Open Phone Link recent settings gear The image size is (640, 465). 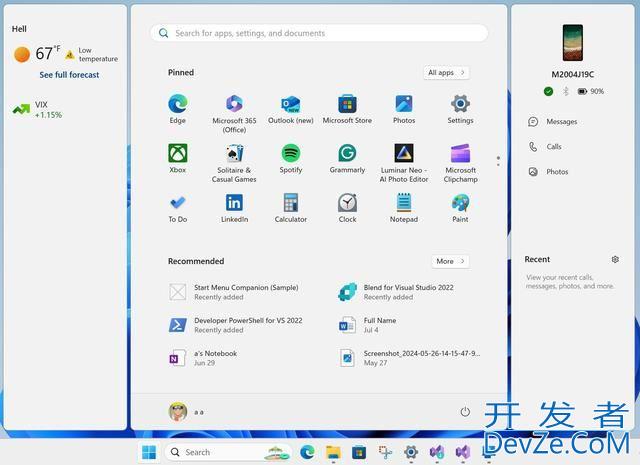[x=615, y=259]
